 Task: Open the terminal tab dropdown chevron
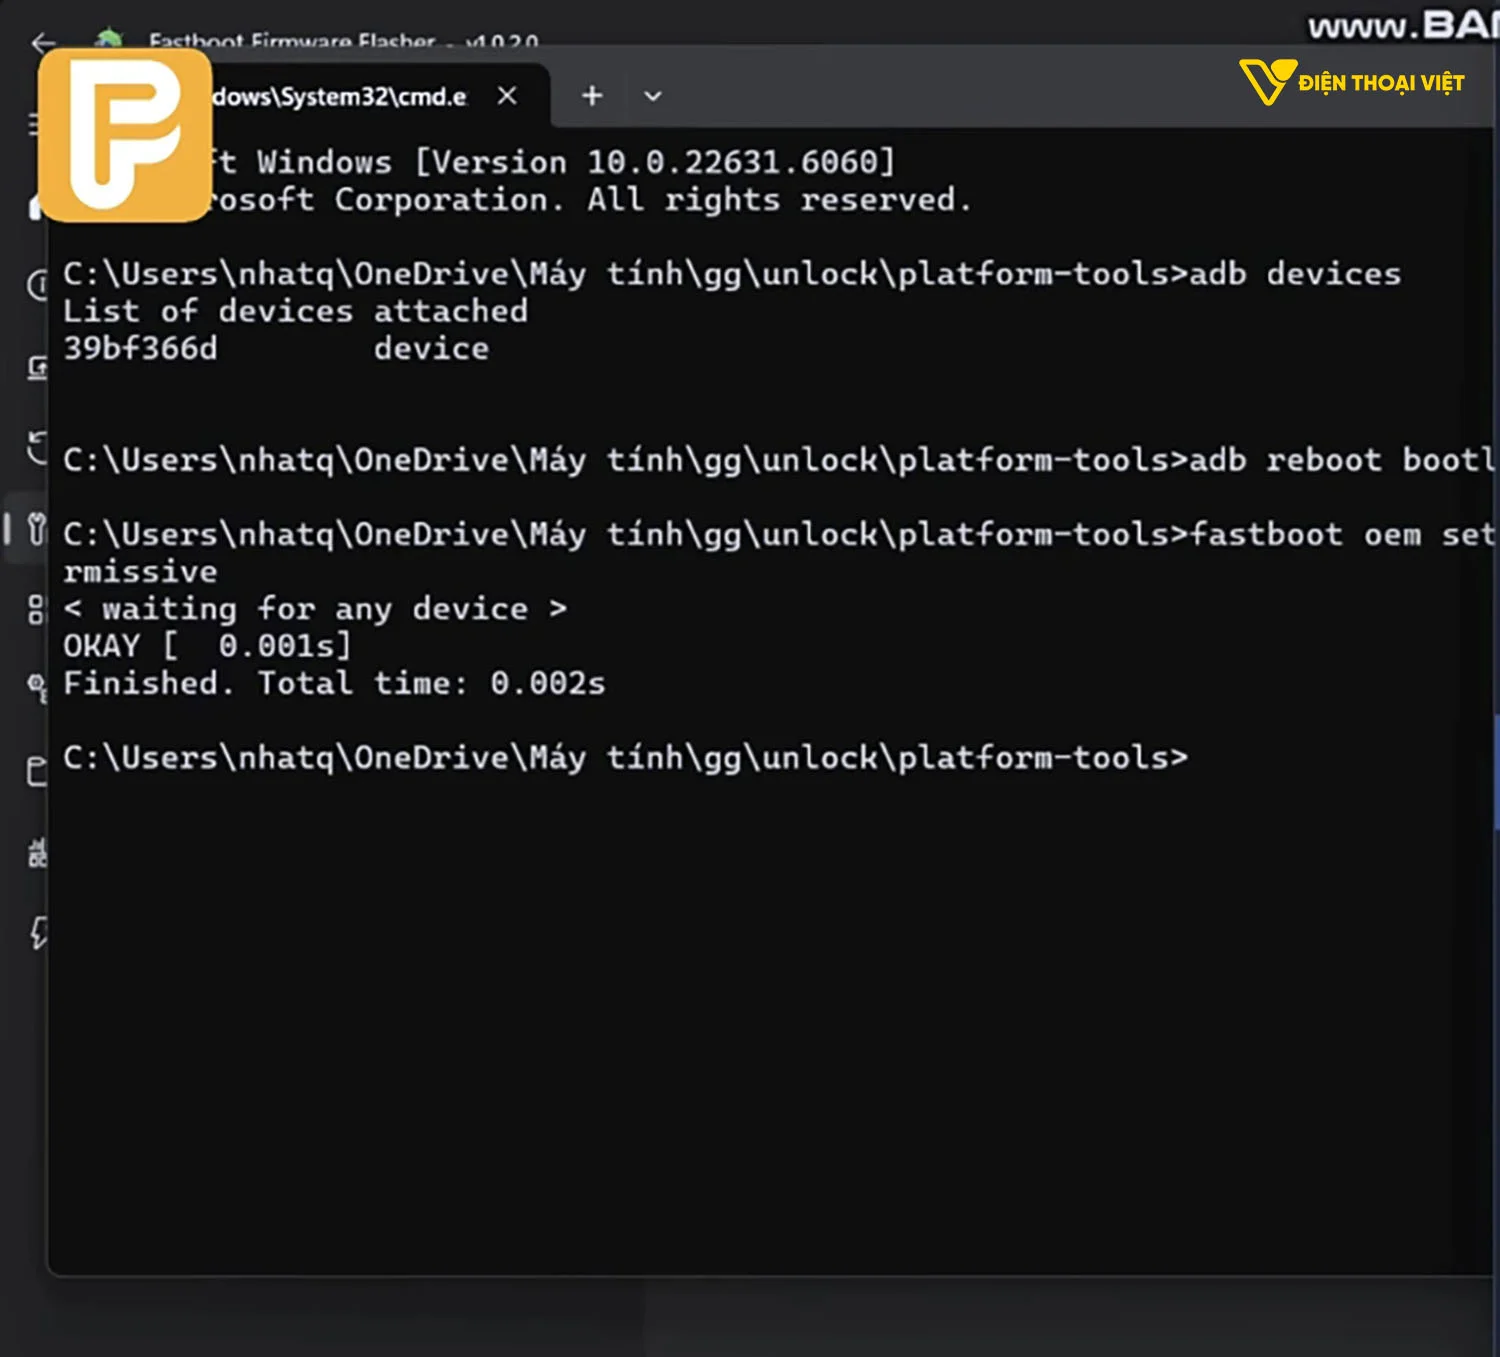(x=652, y=96)
